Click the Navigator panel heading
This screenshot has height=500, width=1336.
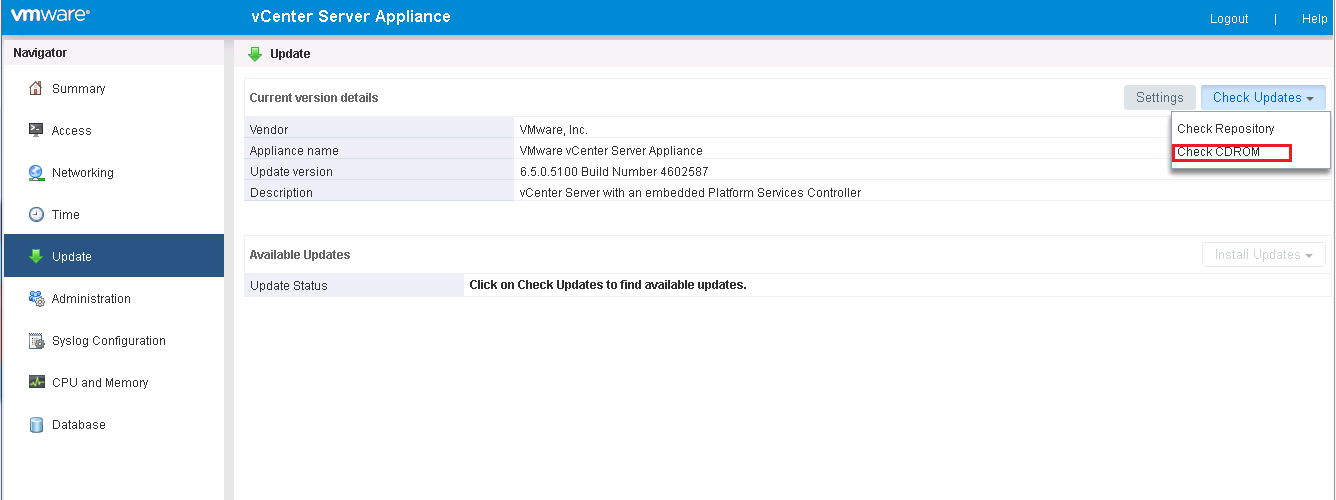[x=40, y=53]
